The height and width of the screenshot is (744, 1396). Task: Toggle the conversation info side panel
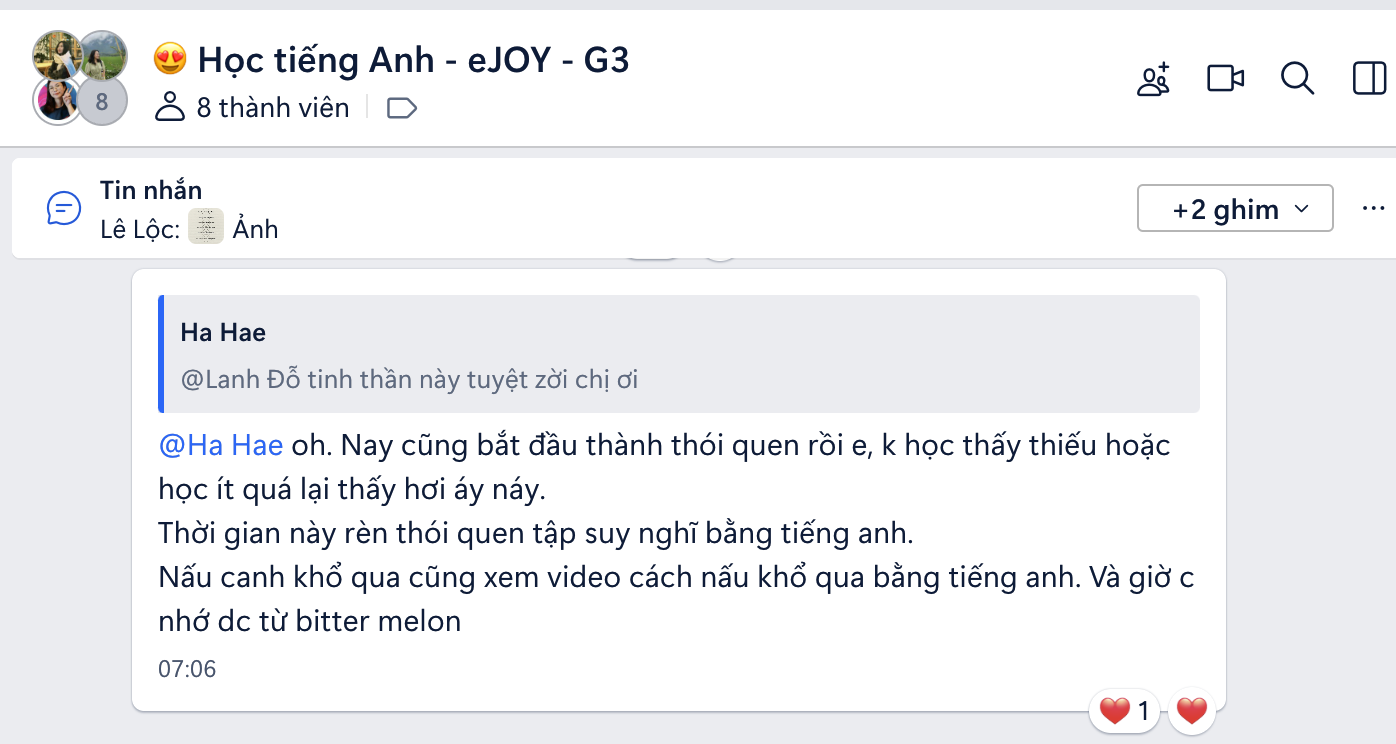point(1369,78)
